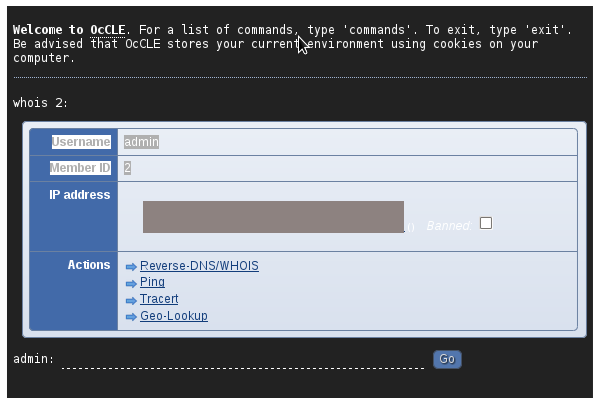Click the 'Banned:' label text

[449, 226]
